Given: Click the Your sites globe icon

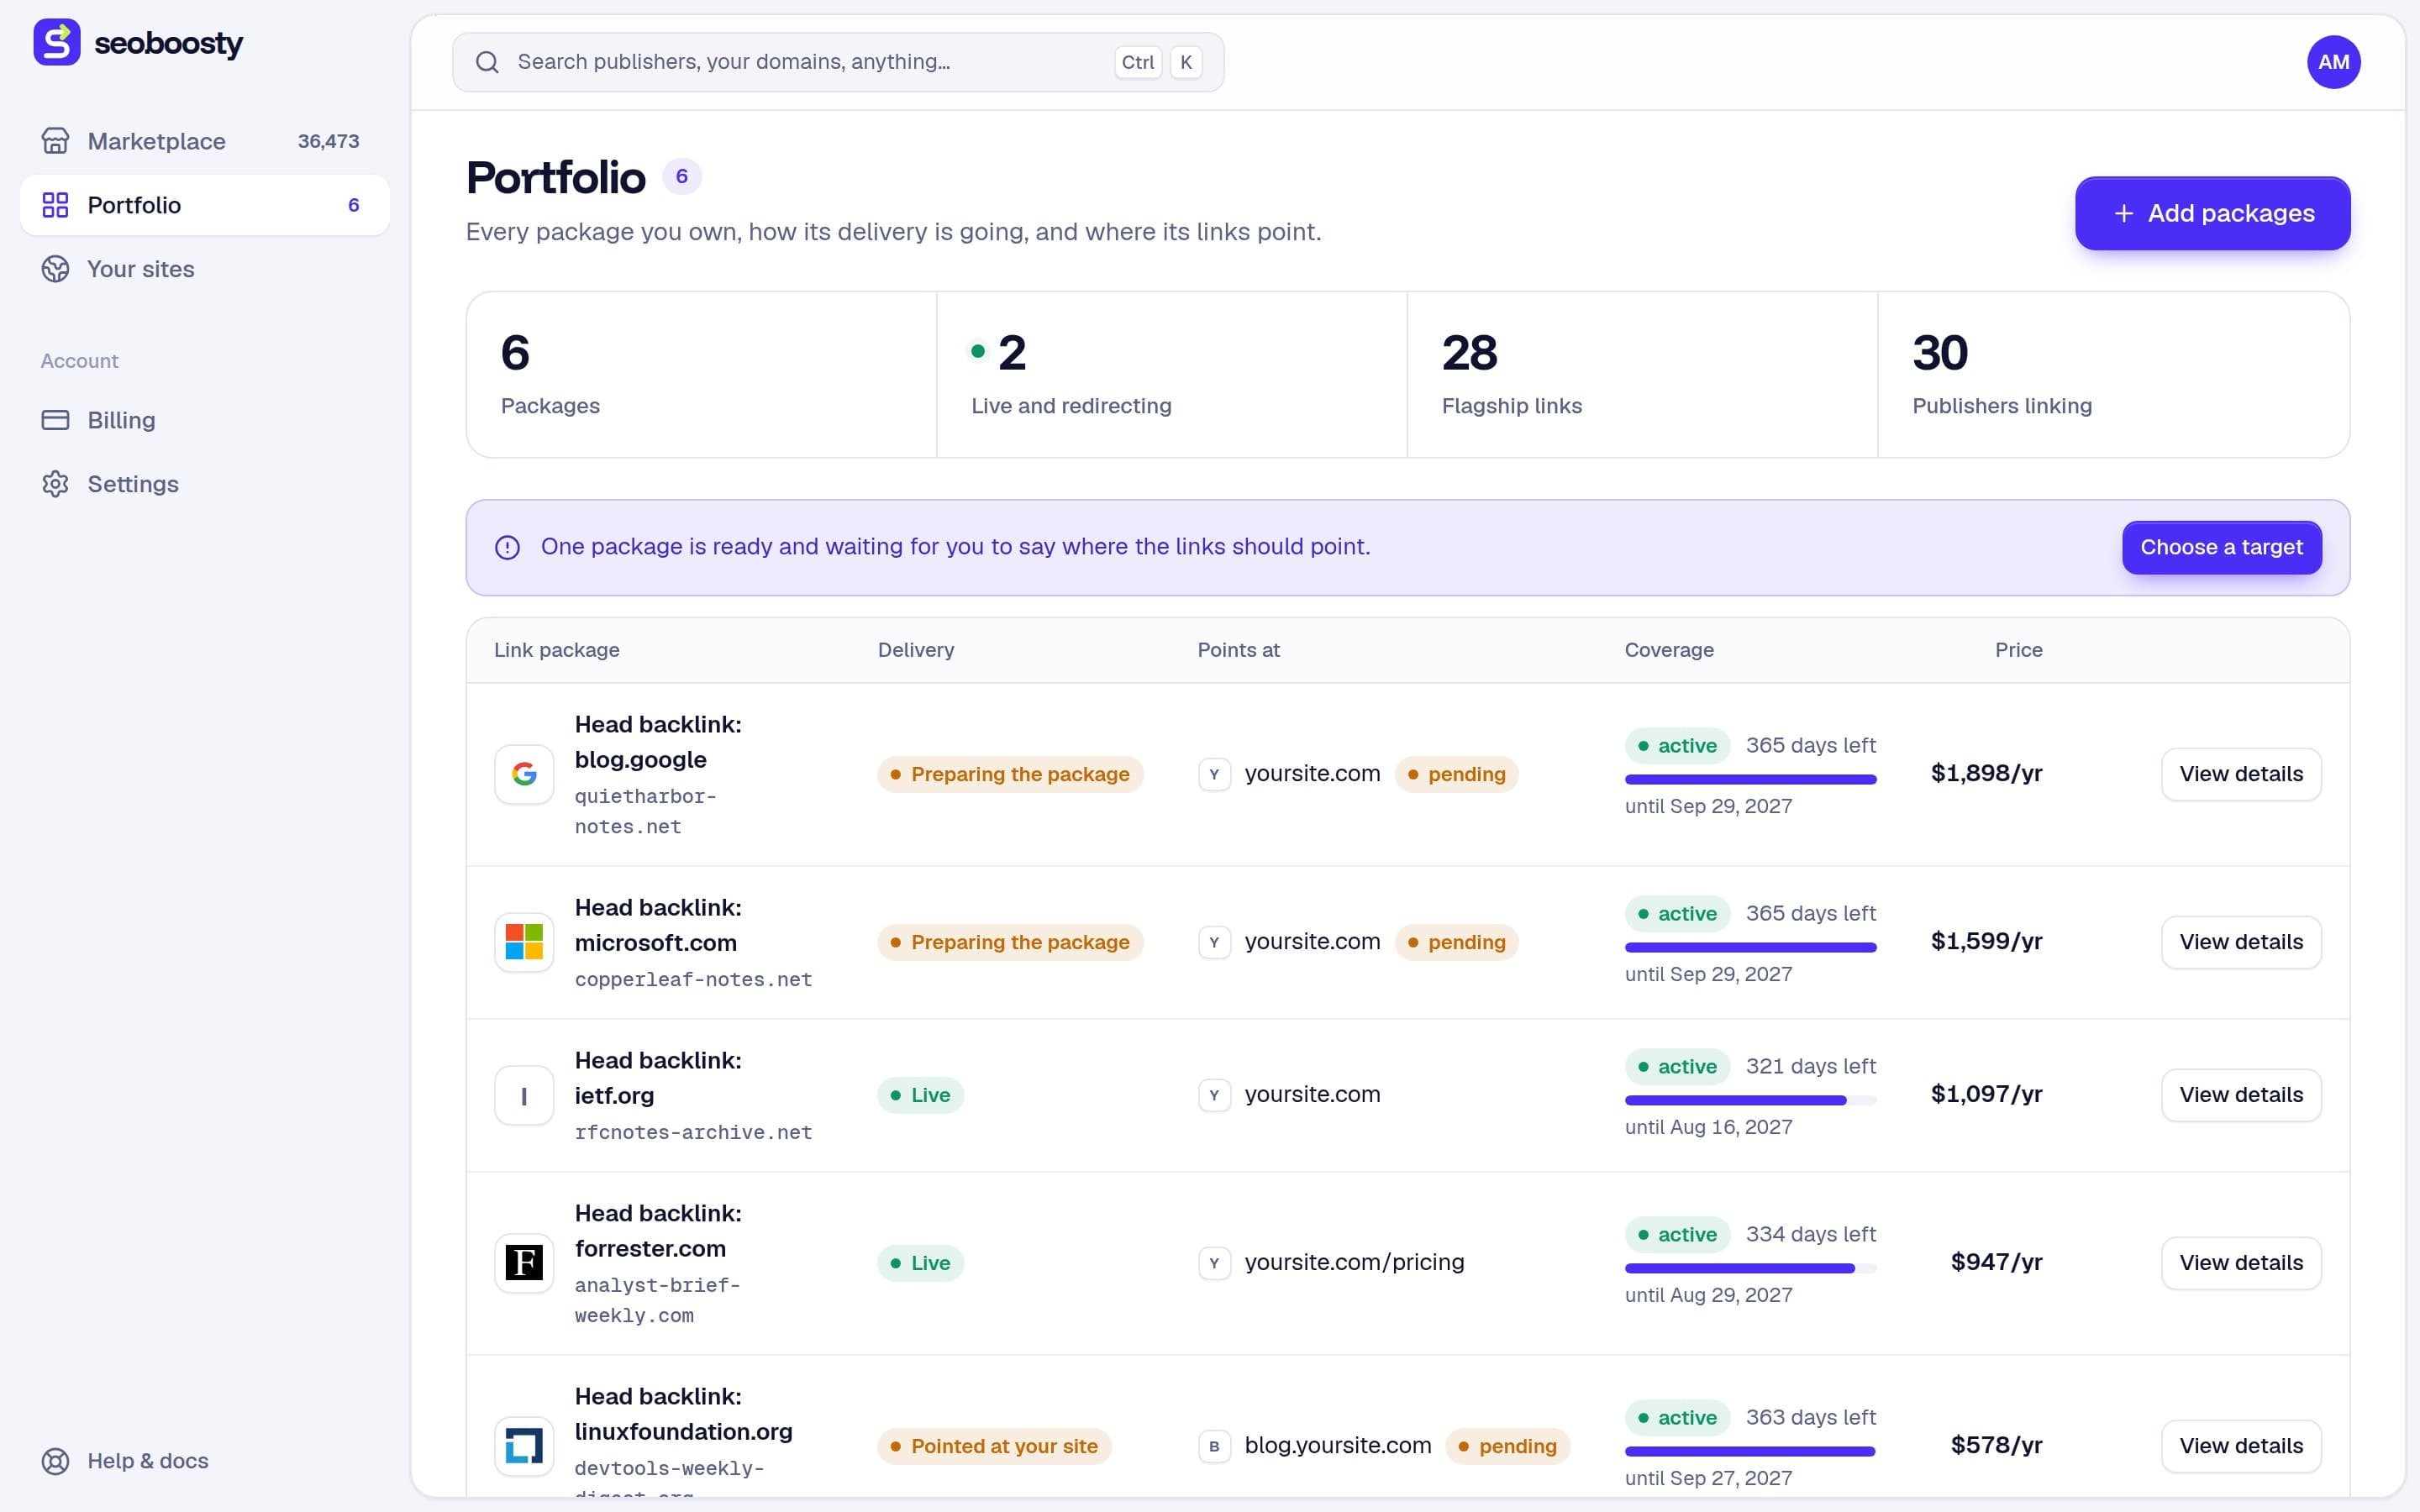Looking at the screenshot, I should click(55, 269).
